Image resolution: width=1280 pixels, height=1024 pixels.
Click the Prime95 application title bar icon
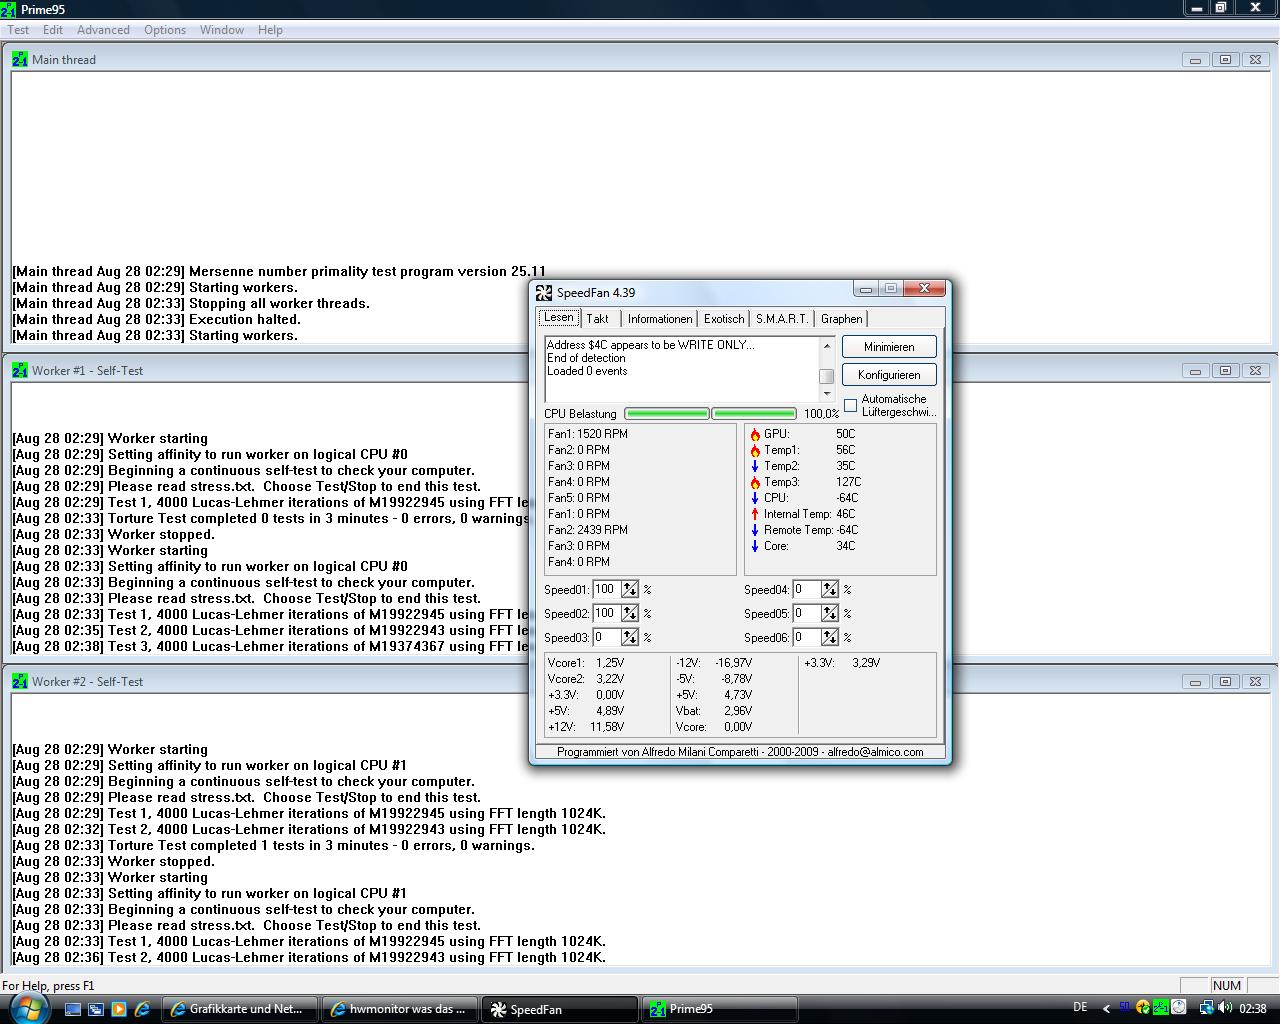[x=9, y=9]
